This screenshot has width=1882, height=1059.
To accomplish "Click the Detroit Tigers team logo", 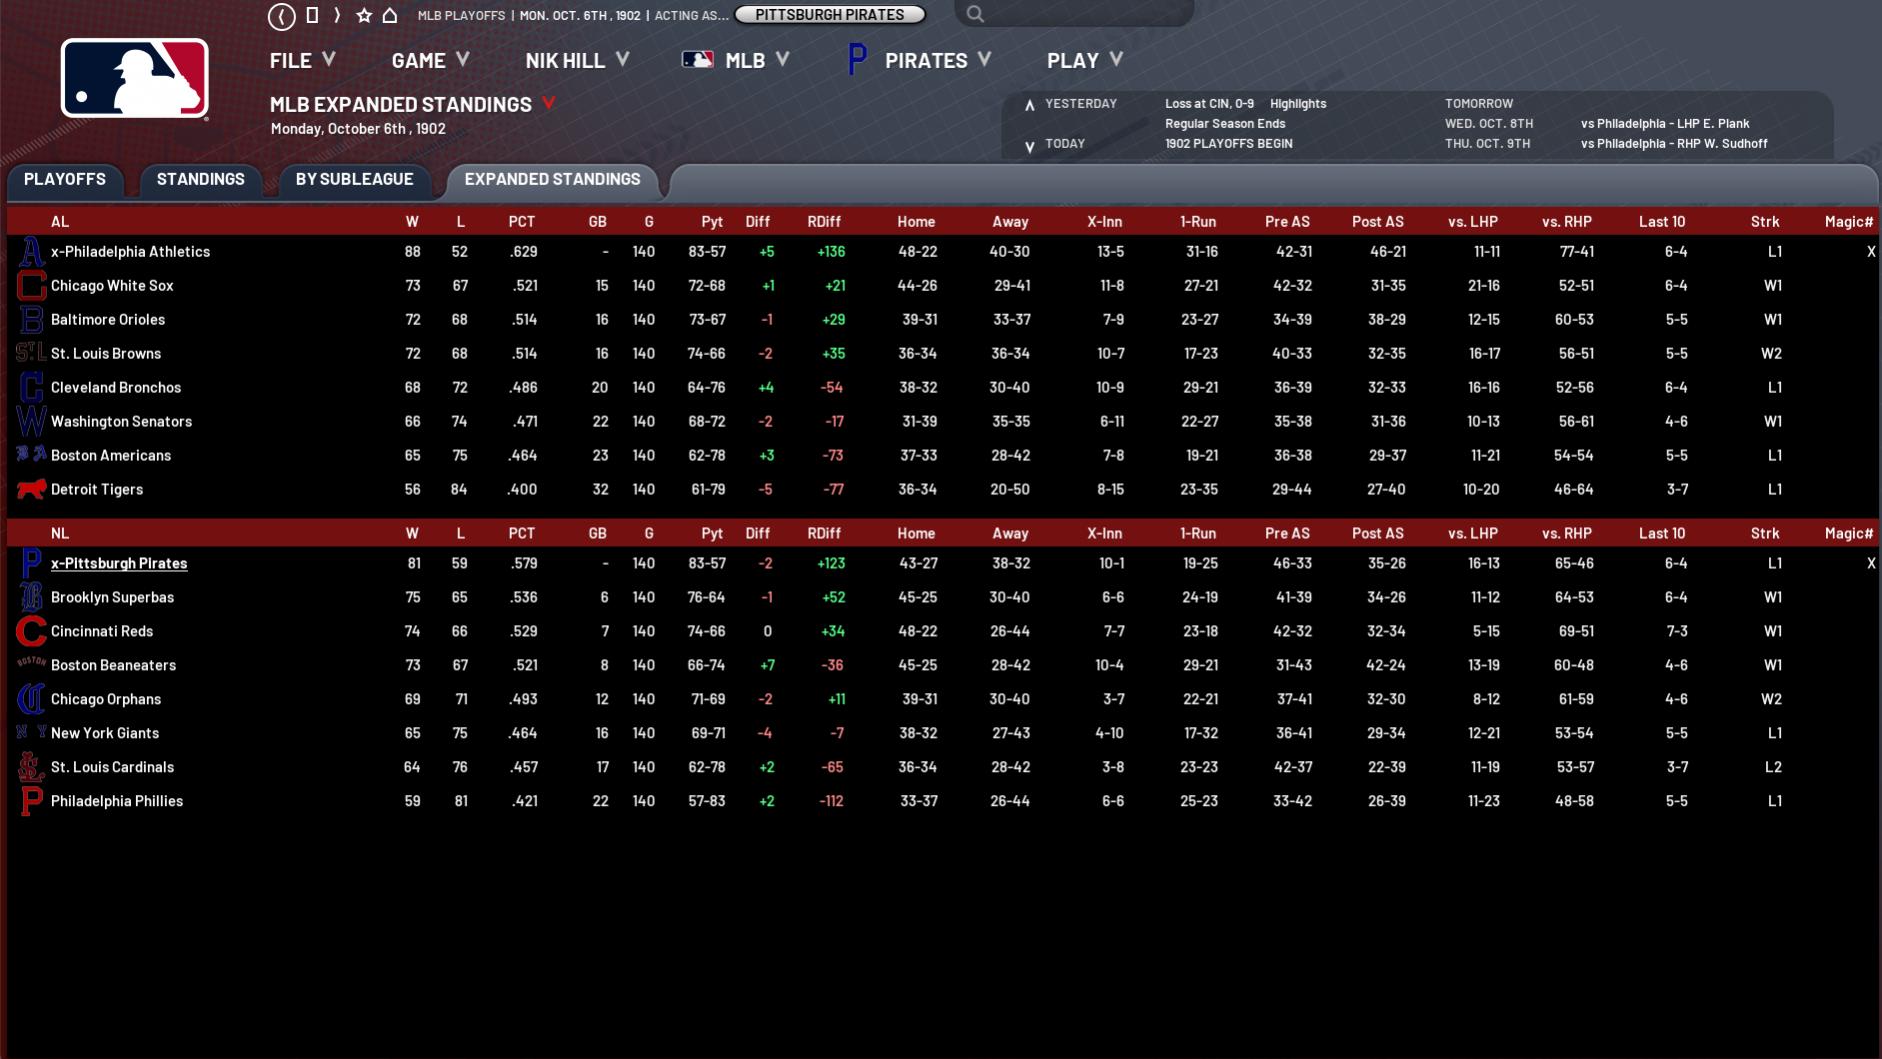I will 31,489.
